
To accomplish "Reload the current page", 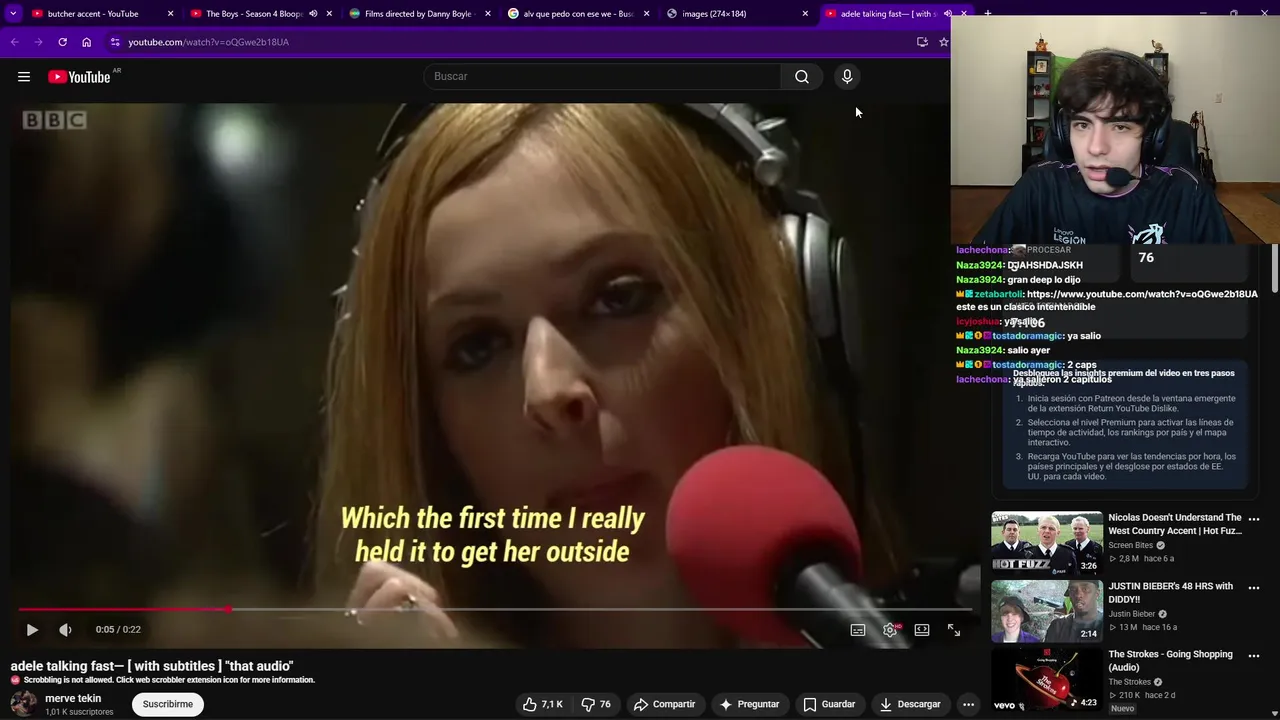I will [62, 42].
